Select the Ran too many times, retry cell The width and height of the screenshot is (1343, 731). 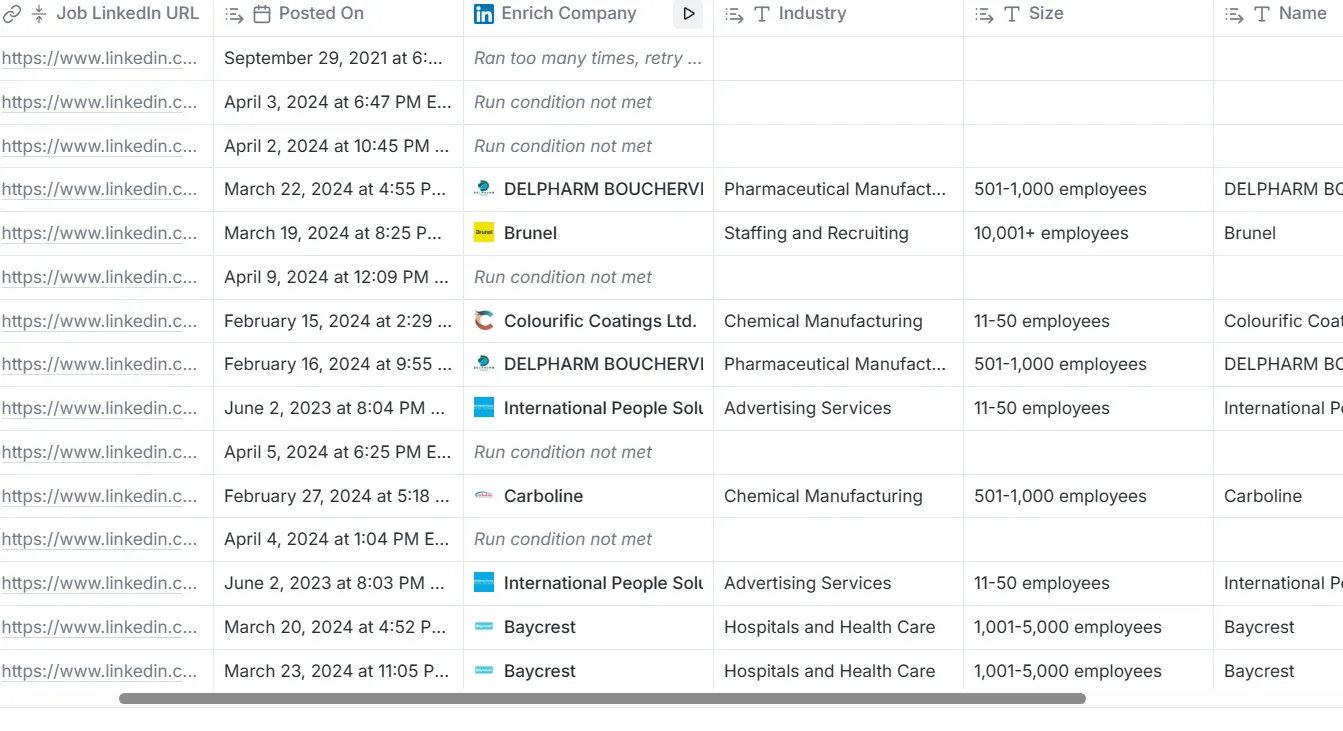tap(588, 58)
